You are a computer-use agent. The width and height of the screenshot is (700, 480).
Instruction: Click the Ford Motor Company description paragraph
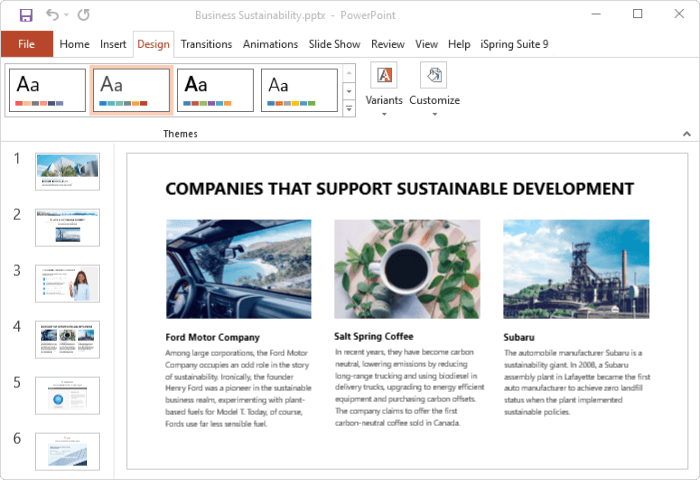(238, 388)
